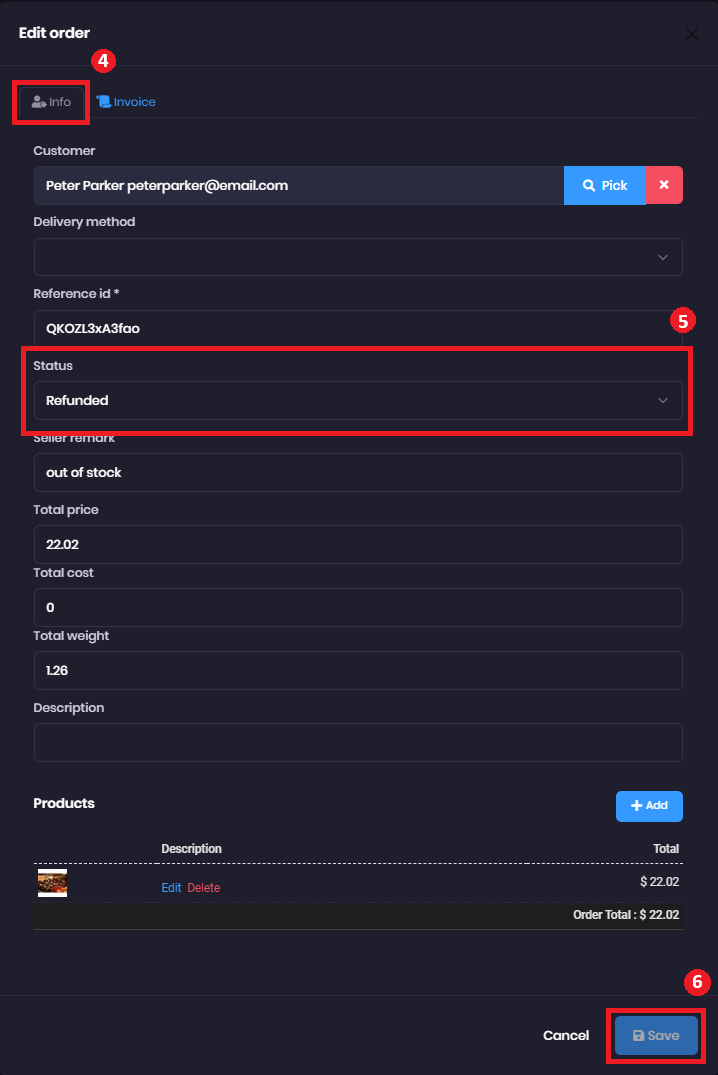Open the Status dropdown showing Refunded

pyautogui.click(x=358, y=400)
